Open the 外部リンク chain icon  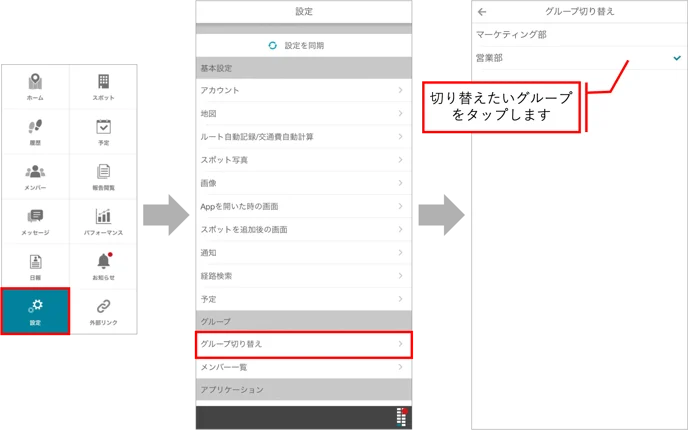point(103,306)
